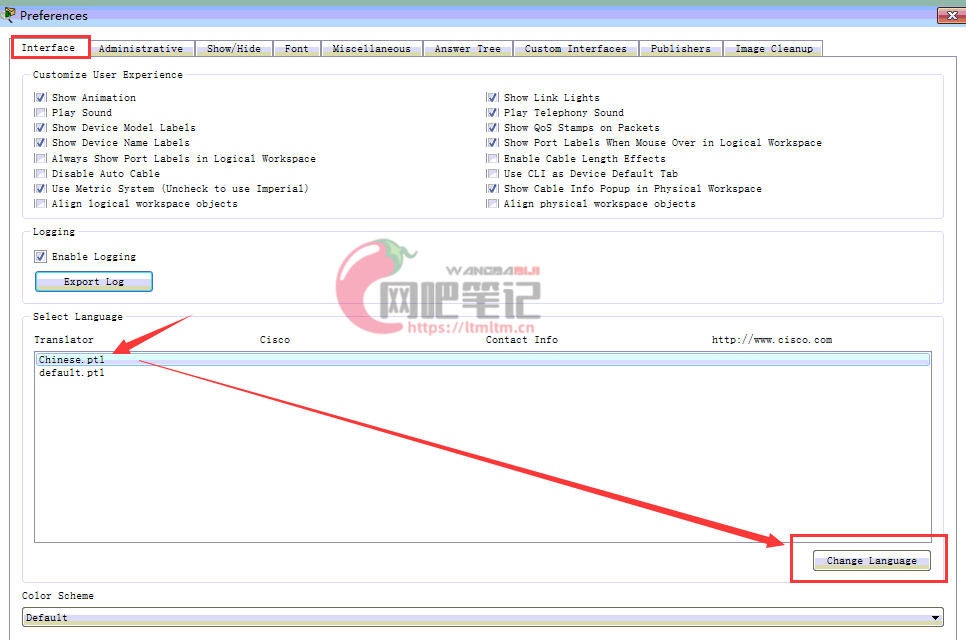Open the Image Cleanup tab
Screen dimensions: 966x640
point(774,49)
